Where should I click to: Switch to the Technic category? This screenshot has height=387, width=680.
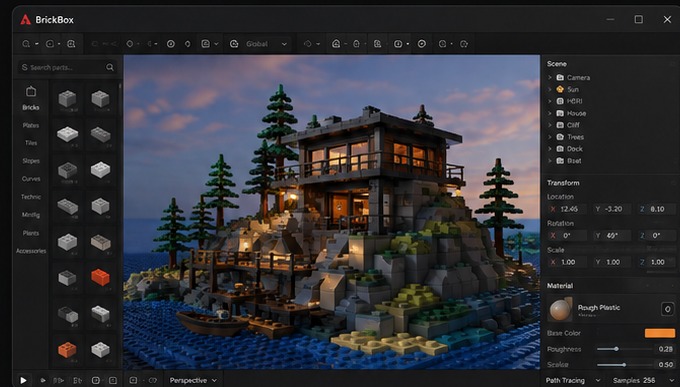pyautogui.click(x=31, y=197)
